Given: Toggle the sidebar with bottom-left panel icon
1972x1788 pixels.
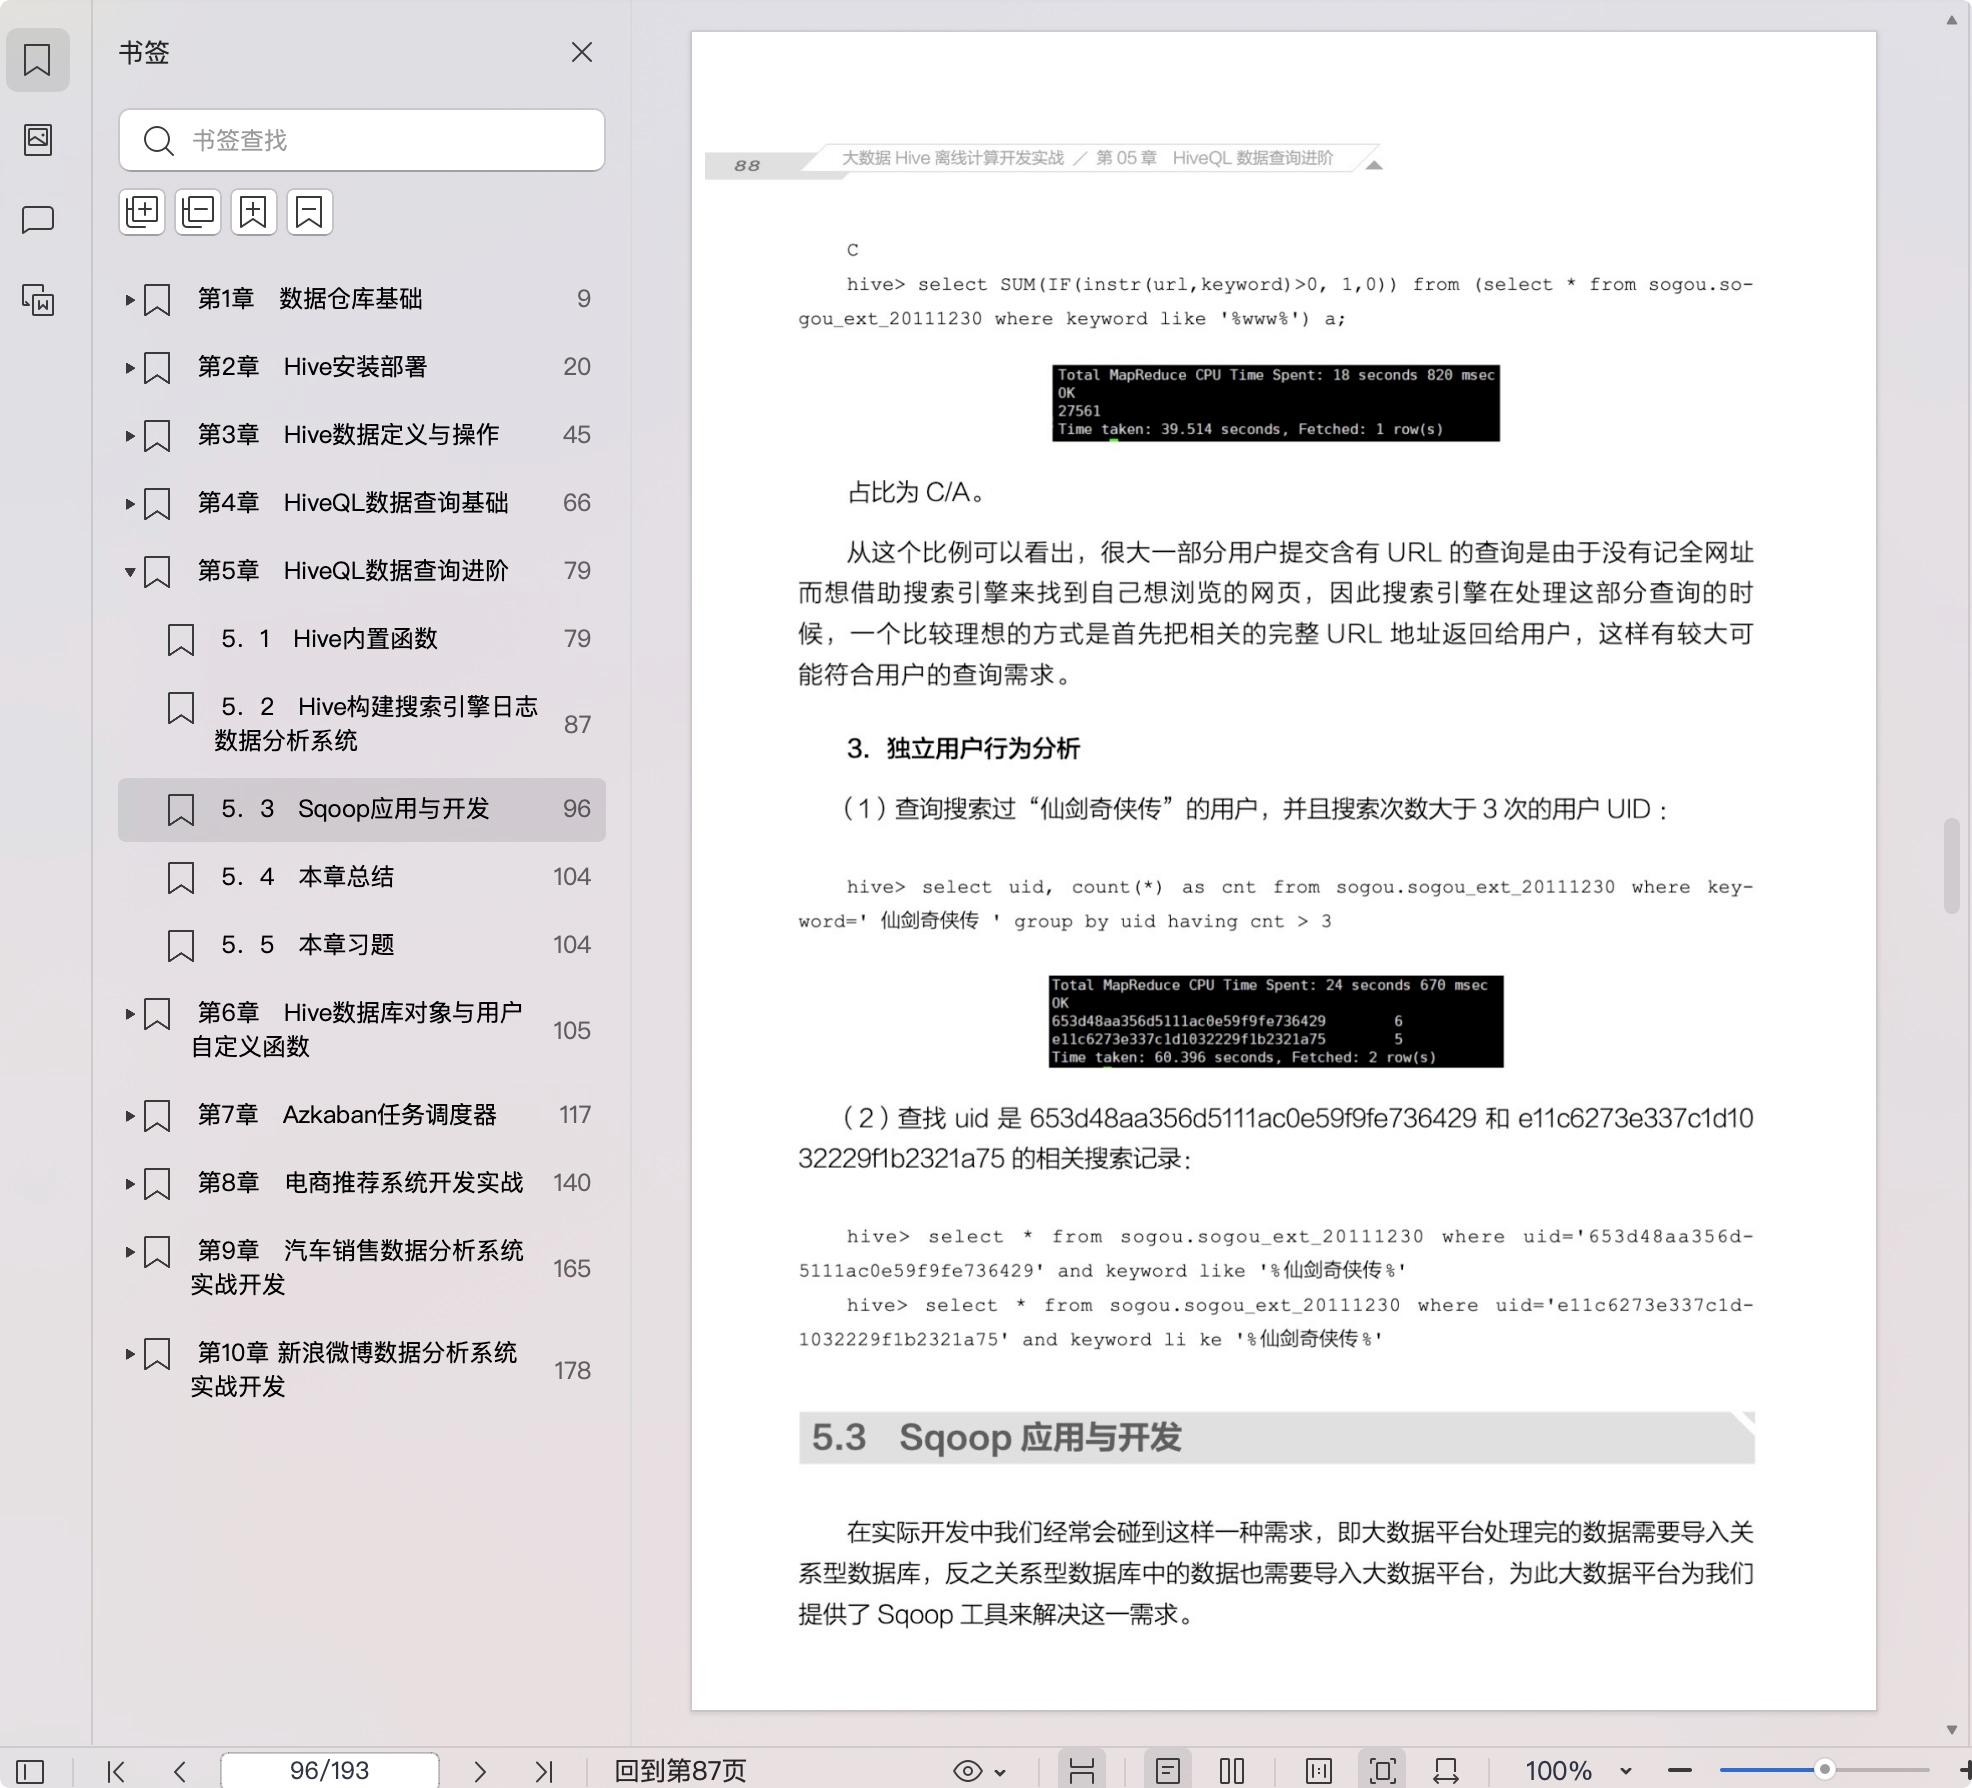Looking at the screenshot, I should coord(30,1771).
